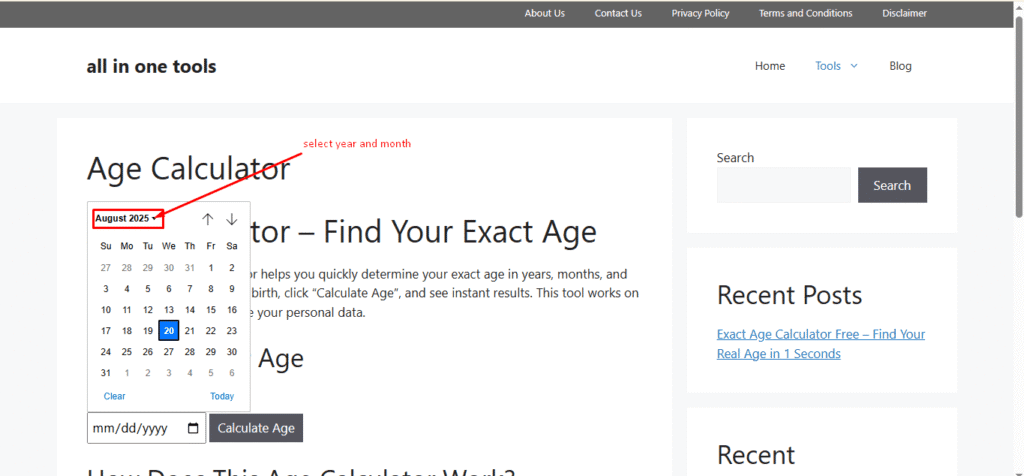Select August 16 in the calendar

[231, 310]
